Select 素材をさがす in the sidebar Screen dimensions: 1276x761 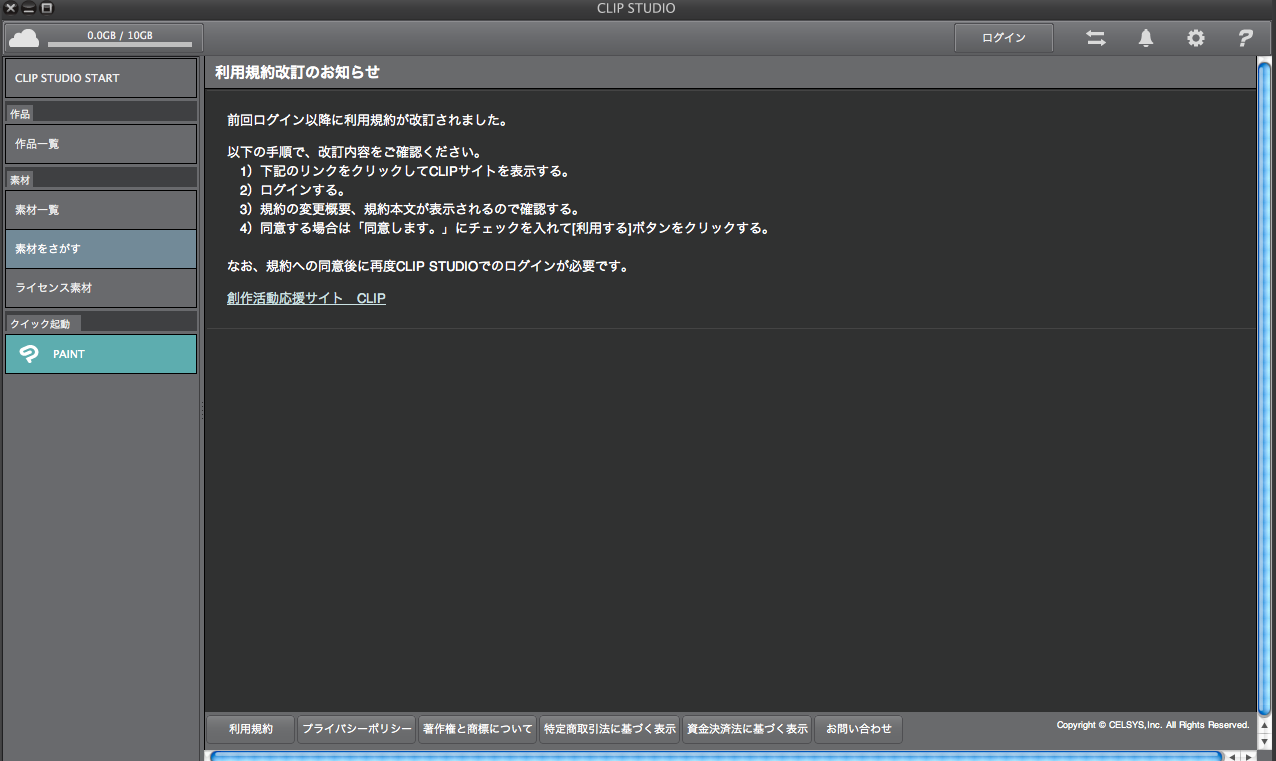101,248
